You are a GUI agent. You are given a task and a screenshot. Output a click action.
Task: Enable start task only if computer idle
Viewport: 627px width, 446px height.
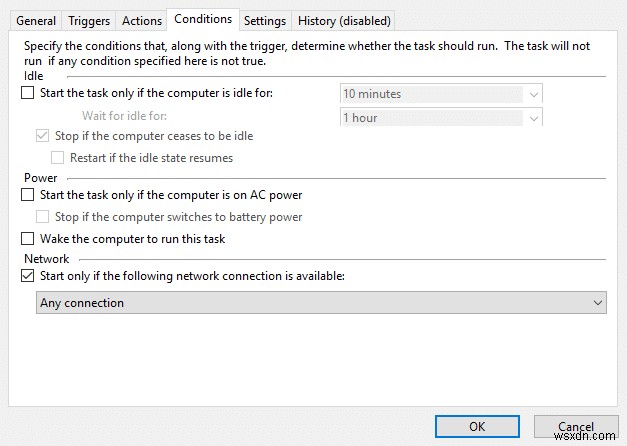tap(27, 94)
